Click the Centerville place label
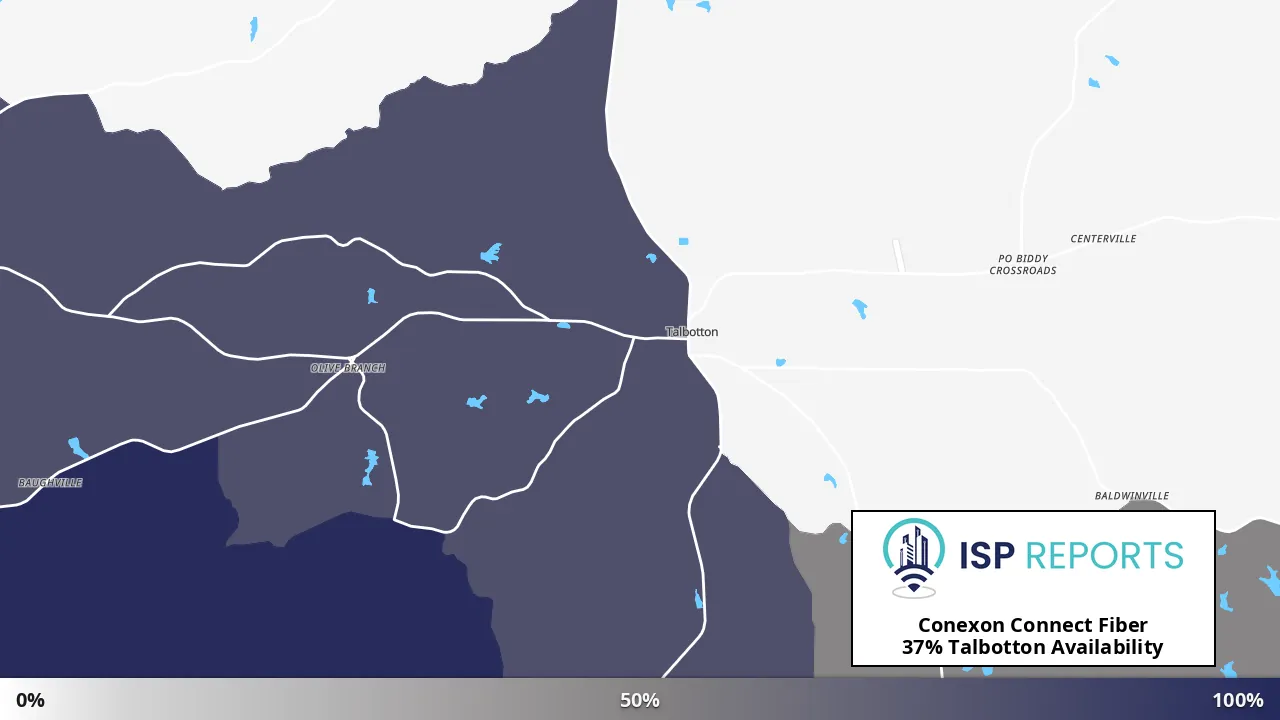The image size is (1280, 720). pos(1103,239)
